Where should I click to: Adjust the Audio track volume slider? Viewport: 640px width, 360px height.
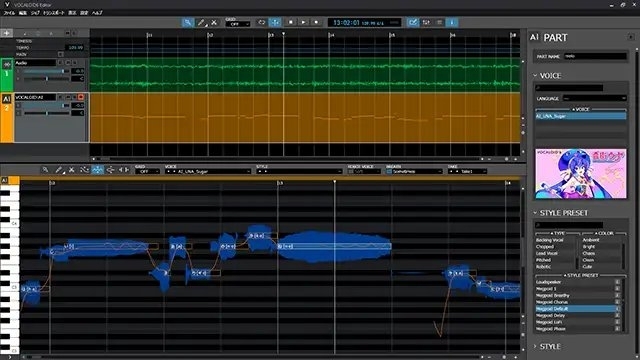46,71
